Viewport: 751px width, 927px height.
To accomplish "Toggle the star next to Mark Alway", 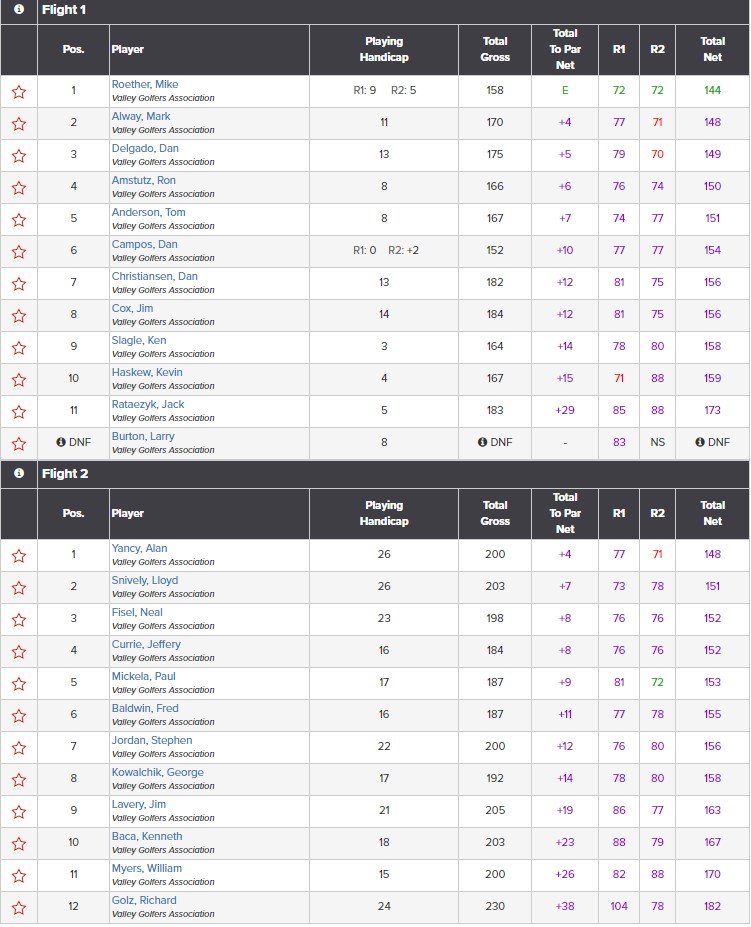I will (x=19, y=124).
